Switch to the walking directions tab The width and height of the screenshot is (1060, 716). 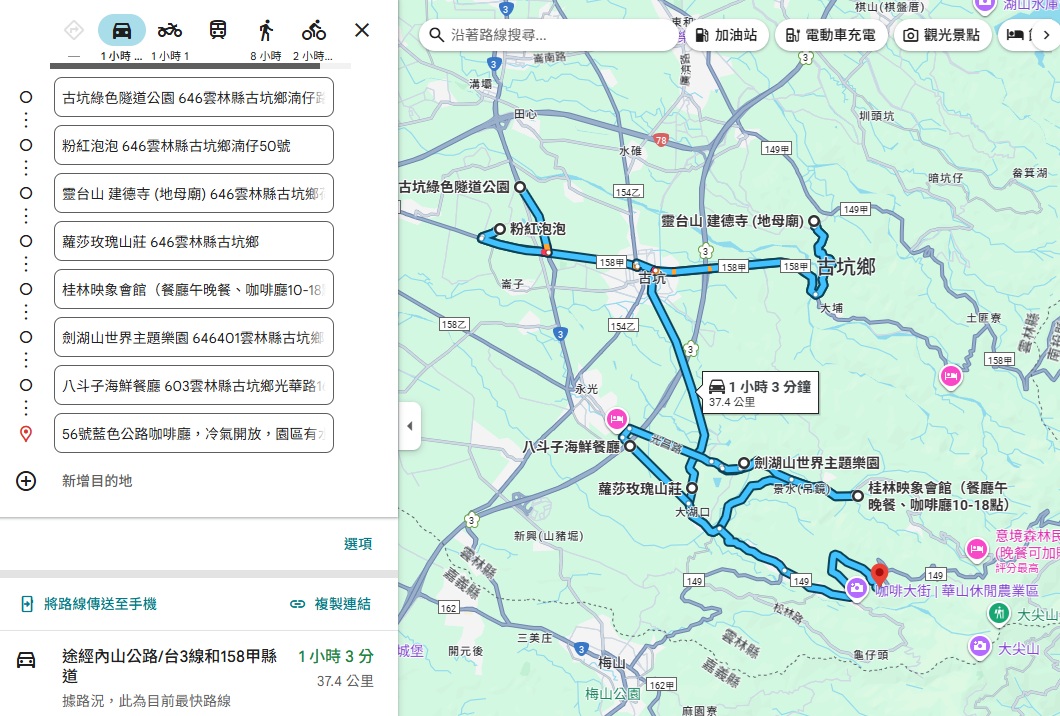[264, 30]
